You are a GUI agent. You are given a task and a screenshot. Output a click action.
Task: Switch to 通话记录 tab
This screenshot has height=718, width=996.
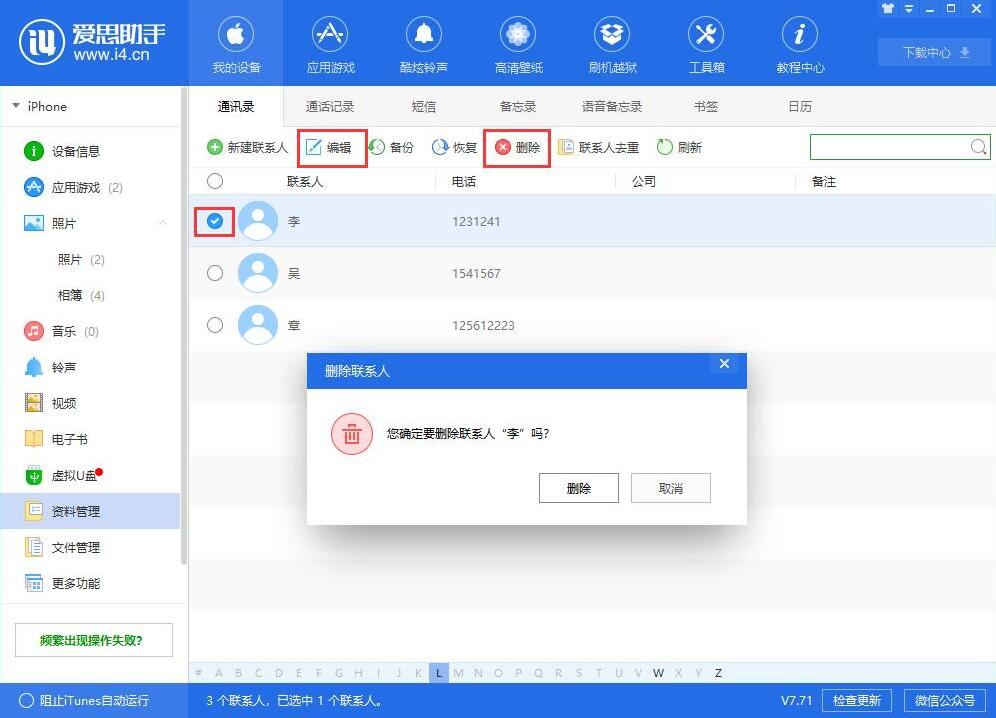tap(330, 106)
